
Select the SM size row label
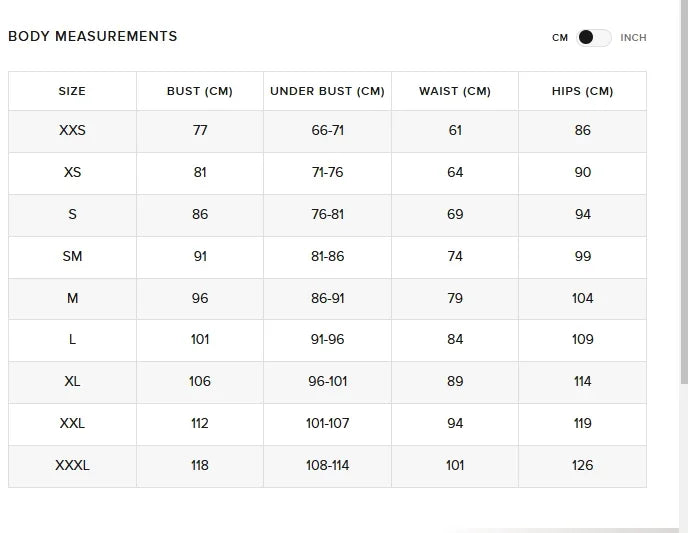point(72,256)
